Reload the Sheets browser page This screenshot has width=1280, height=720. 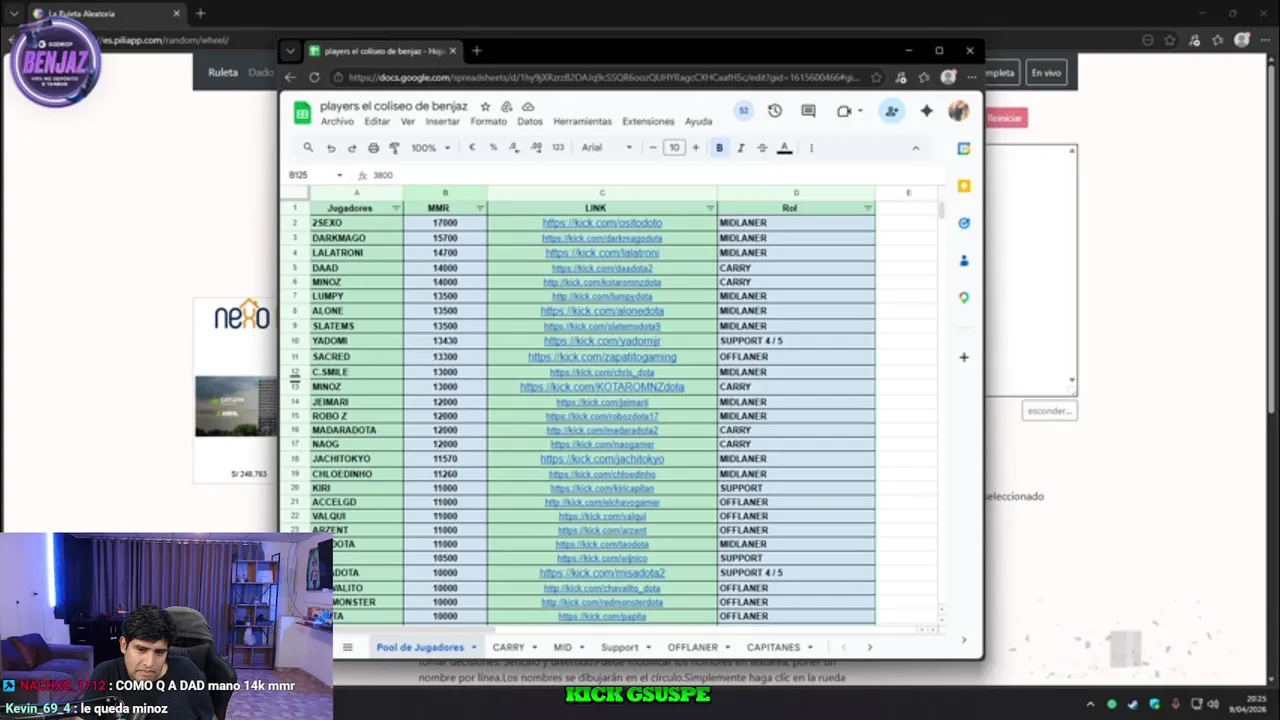[314, 77]
